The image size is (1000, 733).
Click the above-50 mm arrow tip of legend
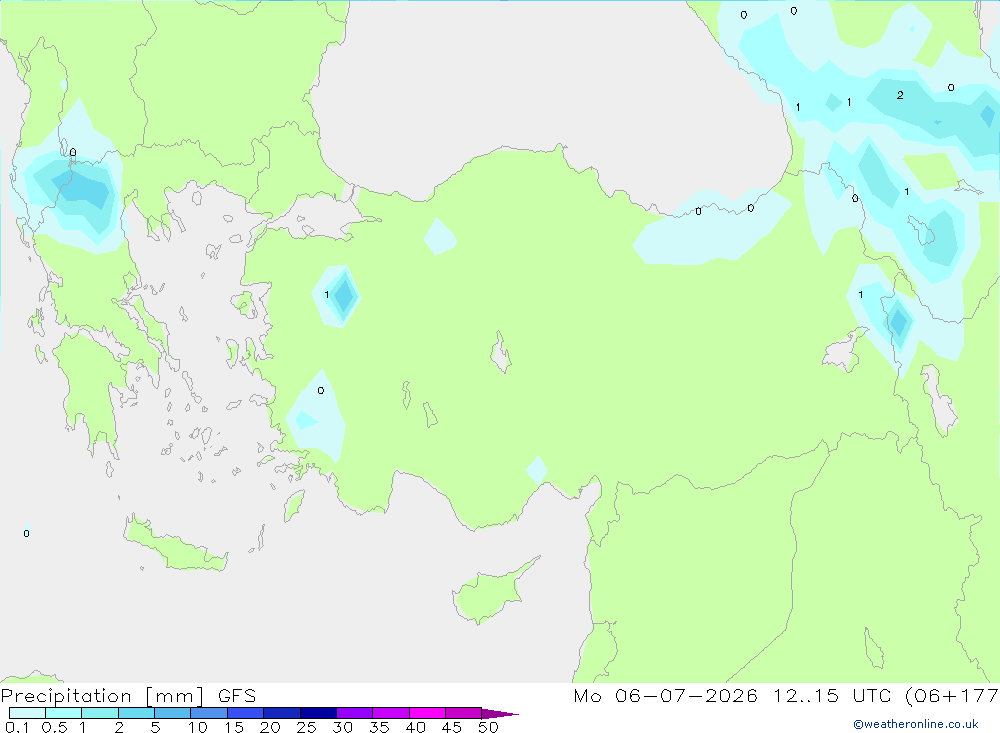coord(499,713)
